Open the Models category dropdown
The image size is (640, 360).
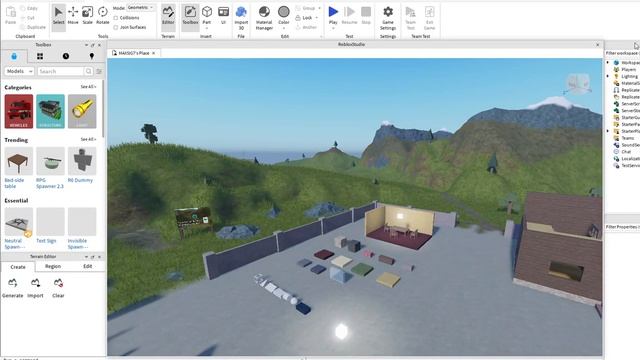coord(19,71)
